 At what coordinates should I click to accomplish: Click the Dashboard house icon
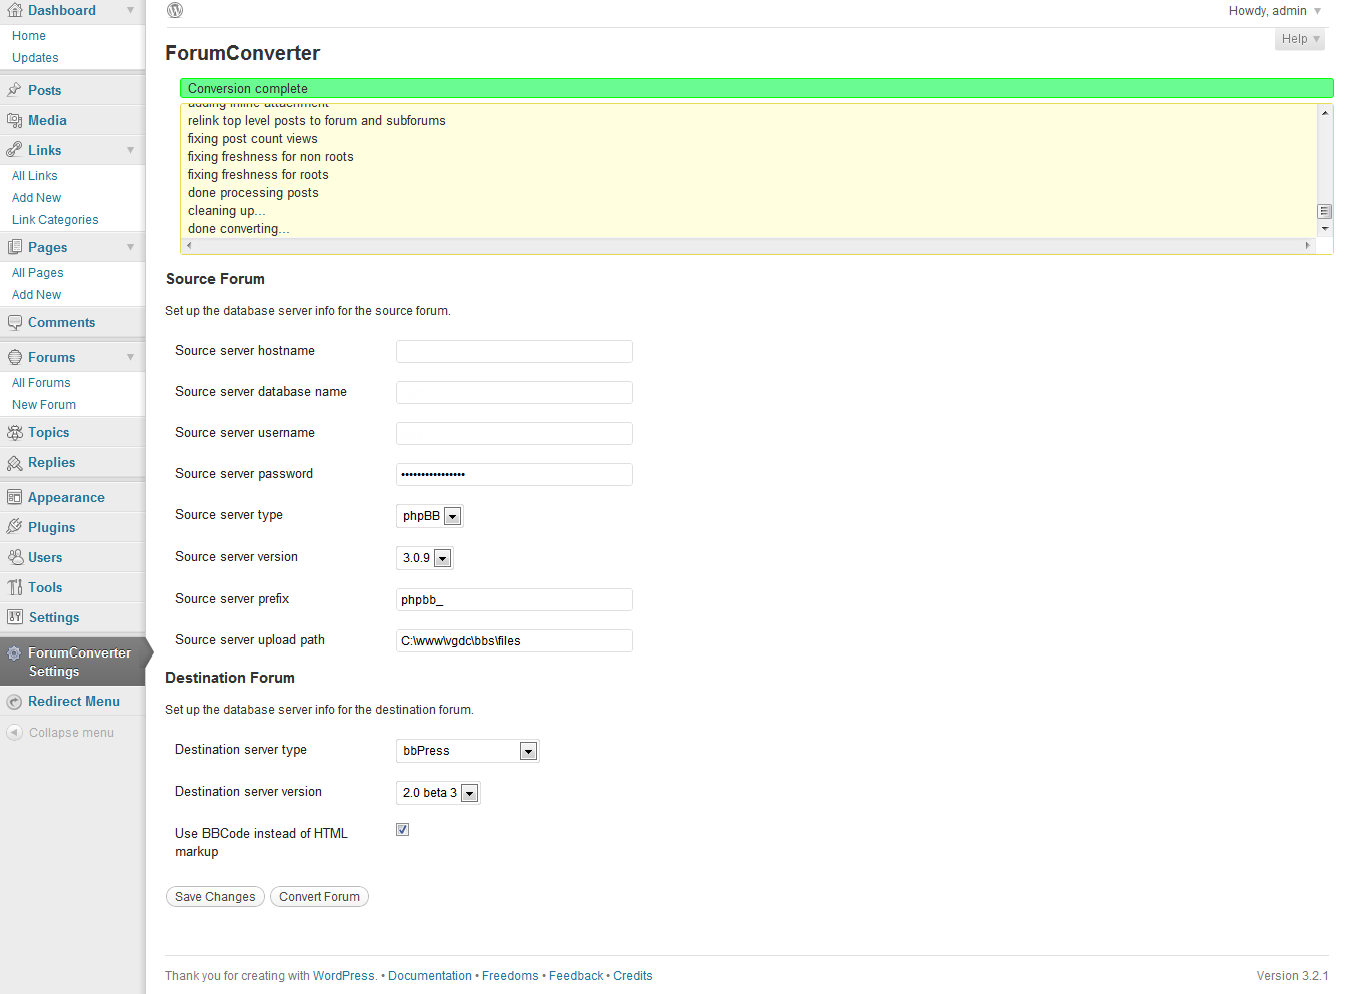click(14, 10)
